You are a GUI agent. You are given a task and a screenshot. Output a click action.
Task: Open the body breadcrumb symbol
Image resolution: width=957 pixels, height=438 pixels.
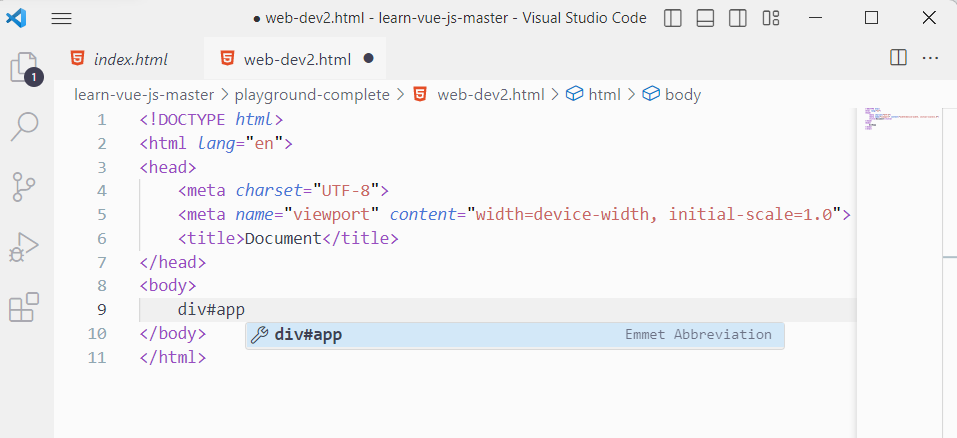tap(683, 95)
